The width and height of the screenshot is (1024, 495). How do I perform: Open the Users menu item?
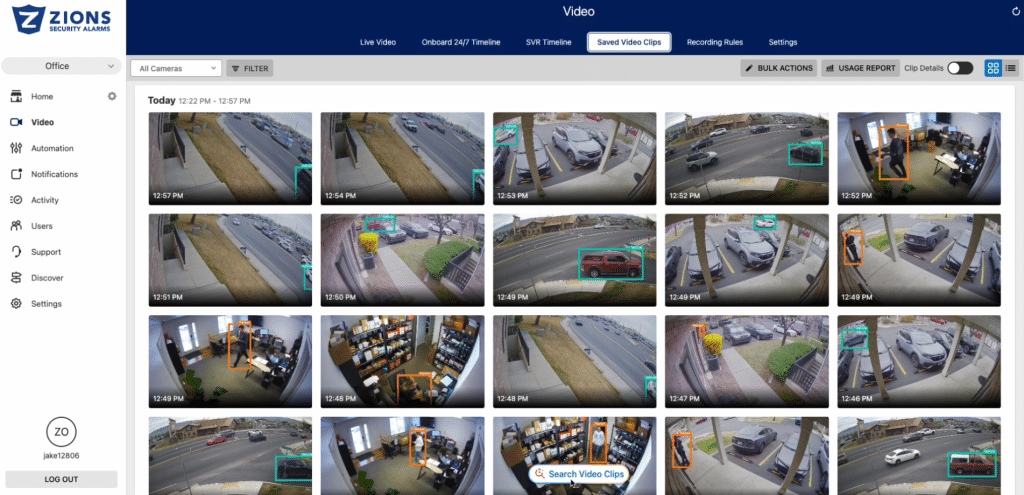coord(42,226)
